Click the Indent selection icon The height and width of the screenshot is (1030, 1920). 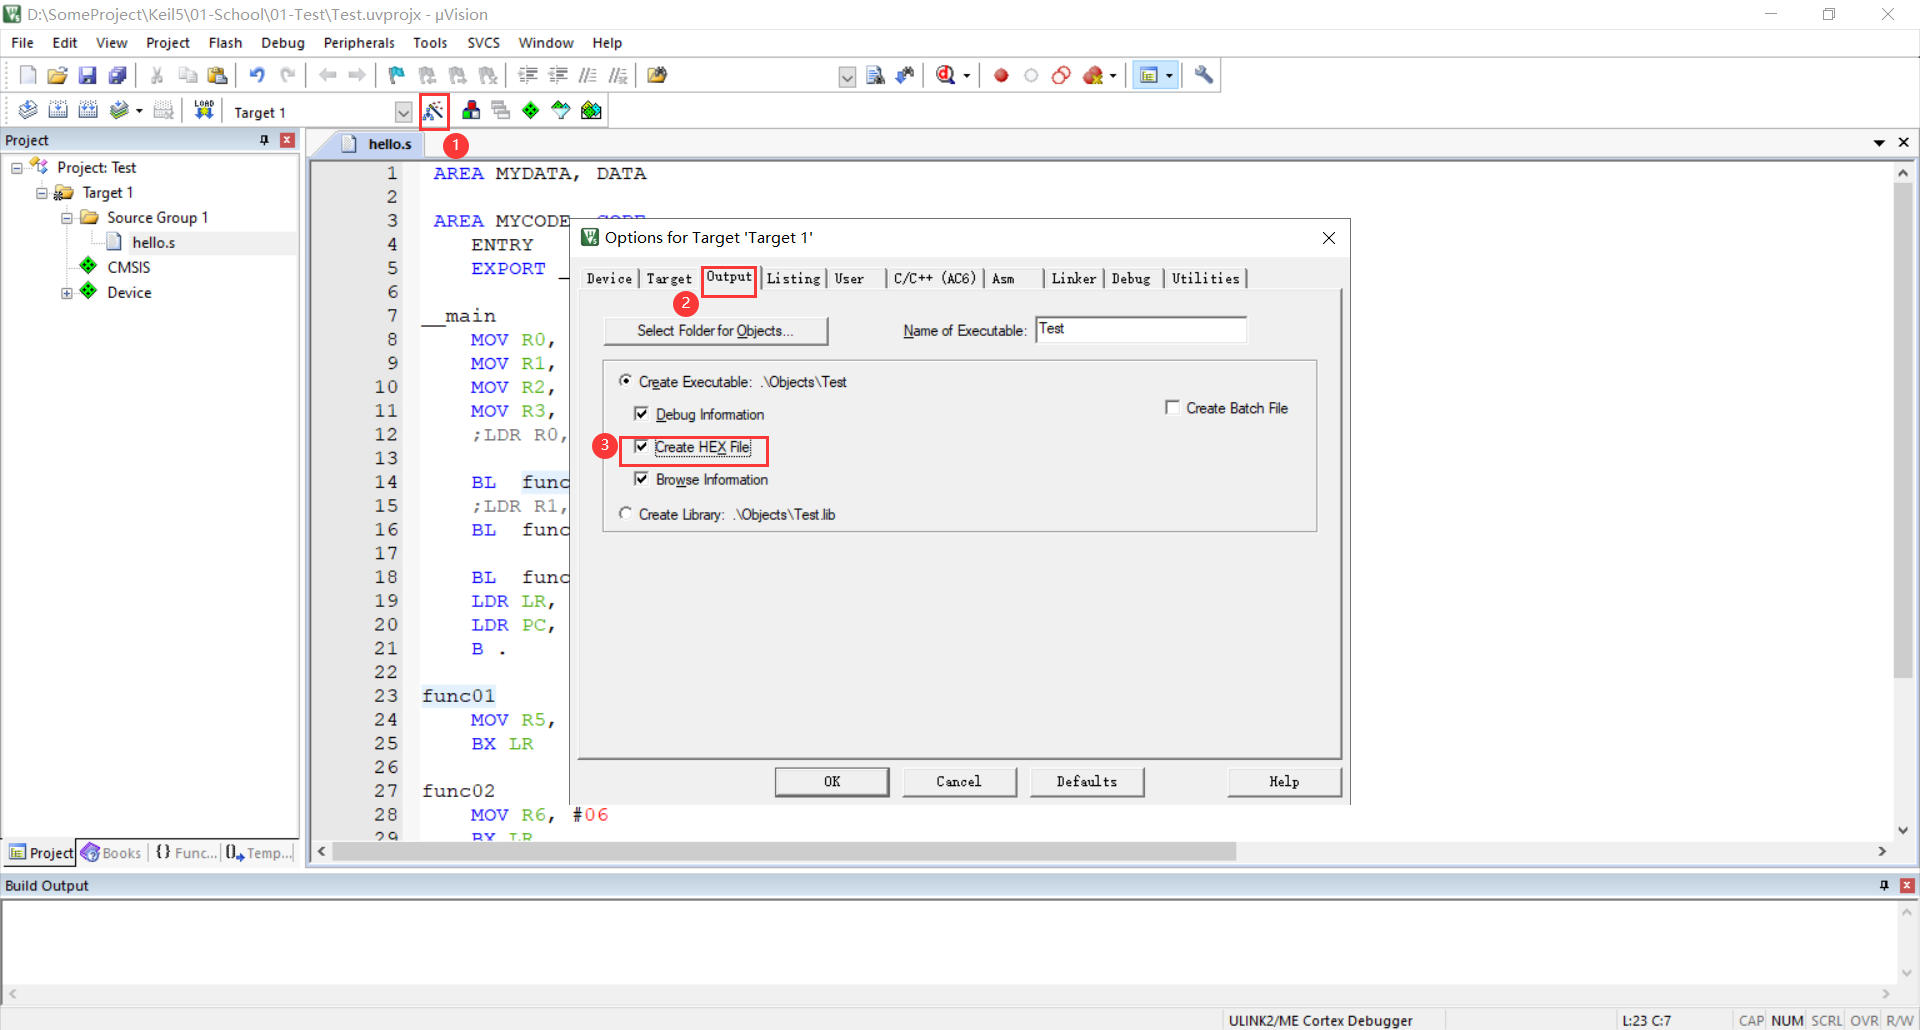[x=528, y=75]
